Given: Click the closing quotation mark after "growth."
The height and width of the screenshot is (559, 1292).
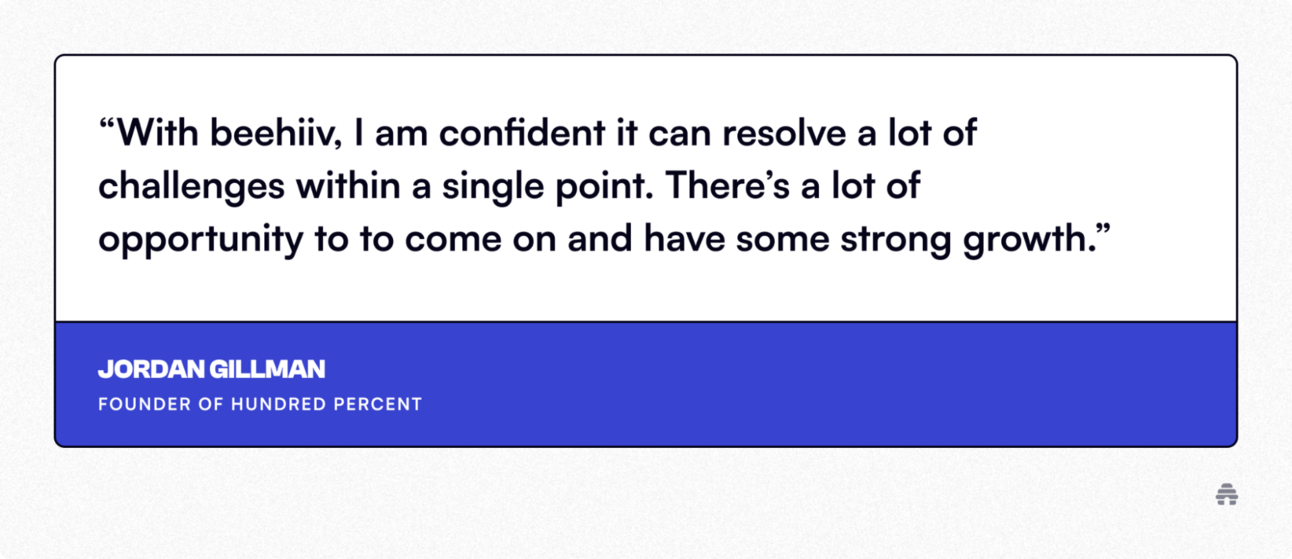Looking at the screenshot, I should click(x=1102, y=234).
